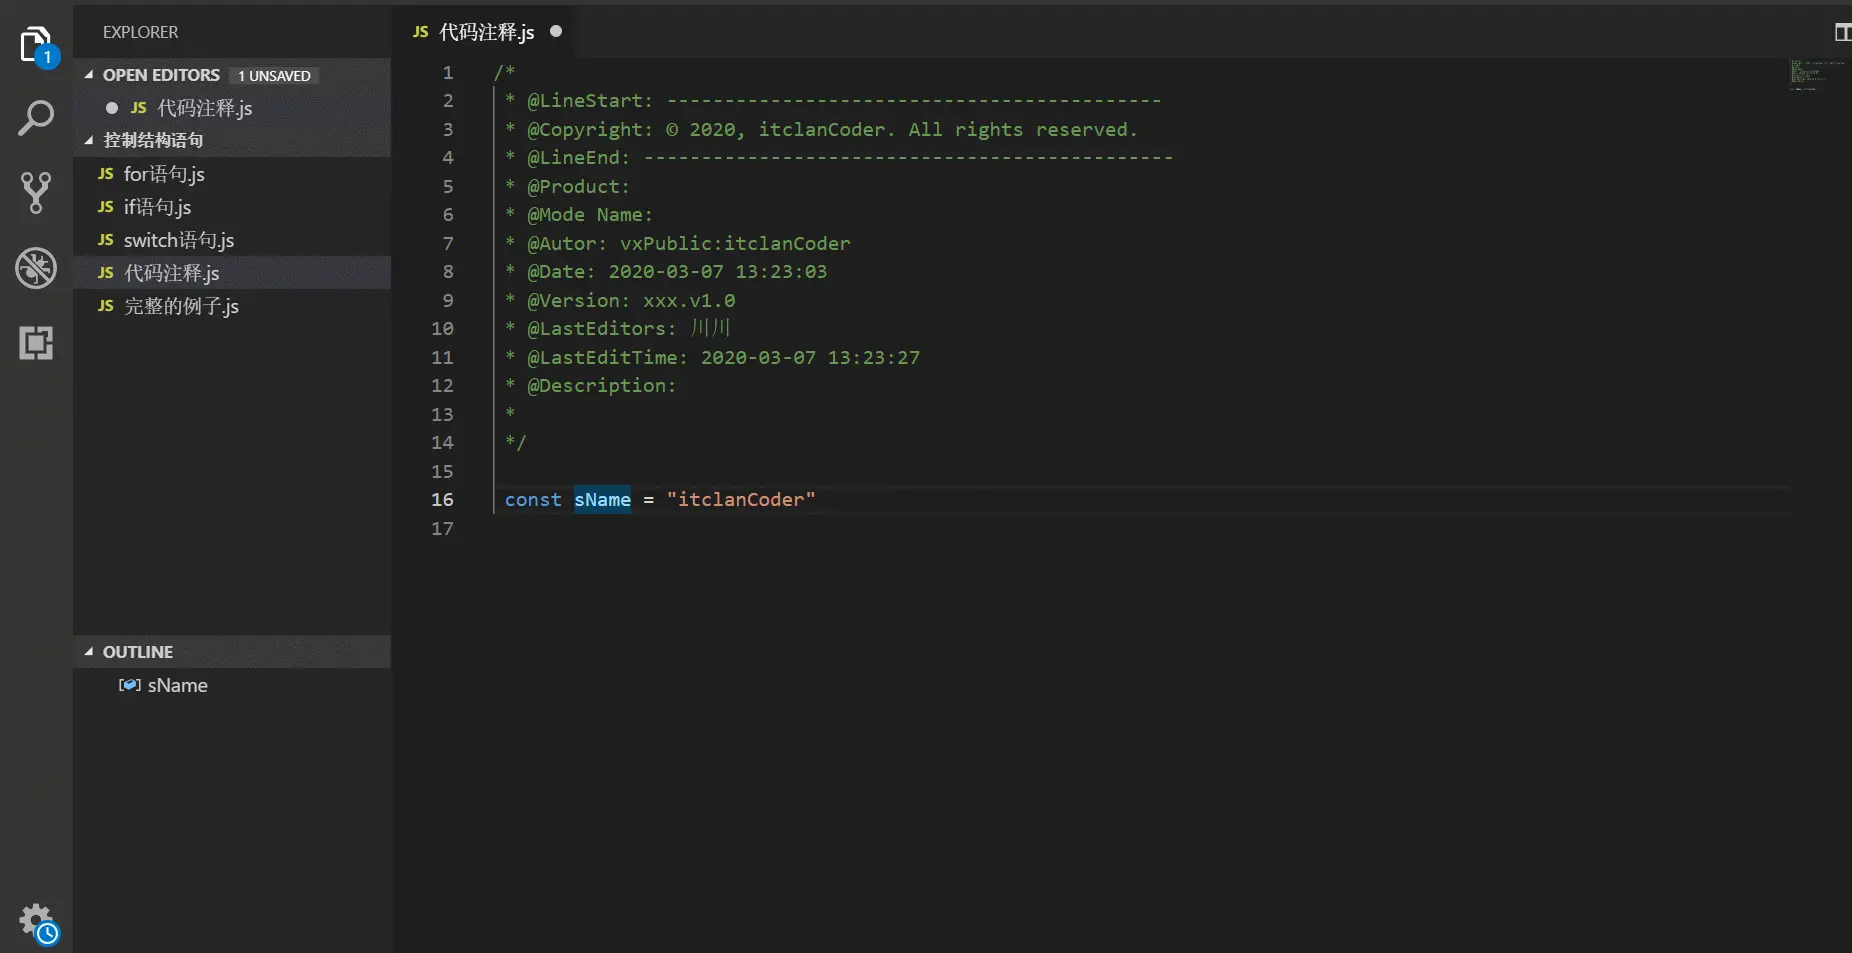
Task: Click the 1 UNSAVED badge
Action: (274, 76)
